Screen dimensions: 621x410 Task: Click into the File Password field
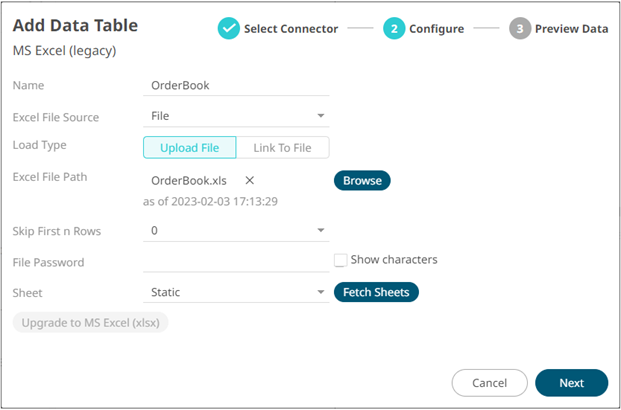pos(236,262)
